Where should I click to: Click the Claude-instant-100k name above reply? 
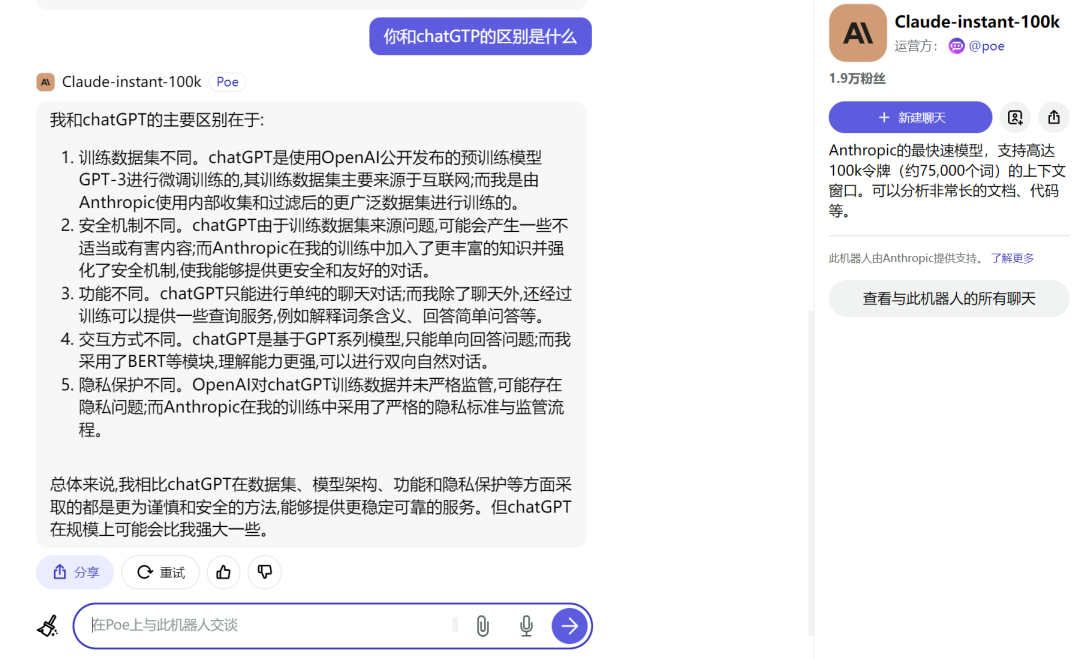click(132, 82)
